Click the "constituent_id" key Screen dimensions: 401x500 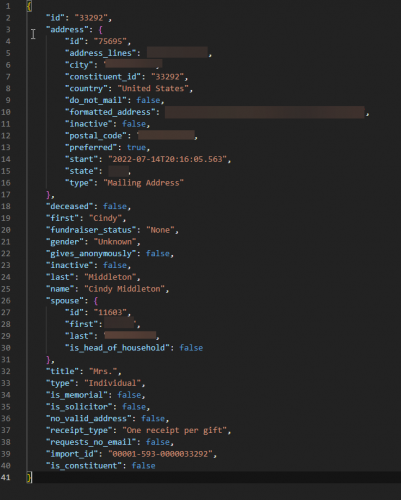tap(103, 77)
